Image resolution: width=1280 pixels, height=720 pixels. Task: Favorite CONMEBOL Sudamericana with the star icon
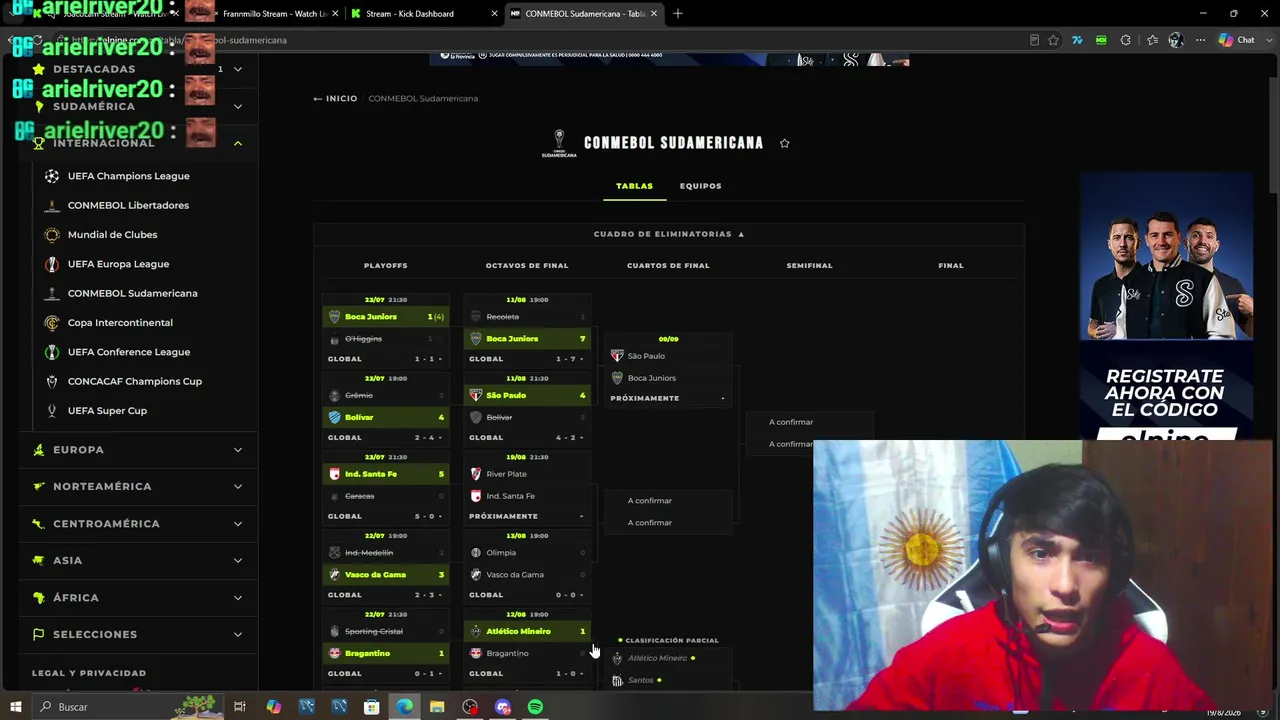coord(785,143)
